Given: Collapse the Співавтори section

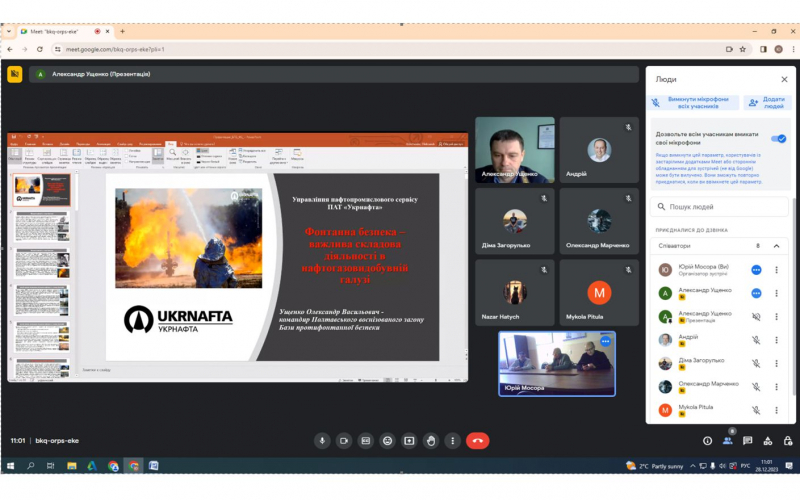Looking at the screenshot, I should (x=777, y=246).
